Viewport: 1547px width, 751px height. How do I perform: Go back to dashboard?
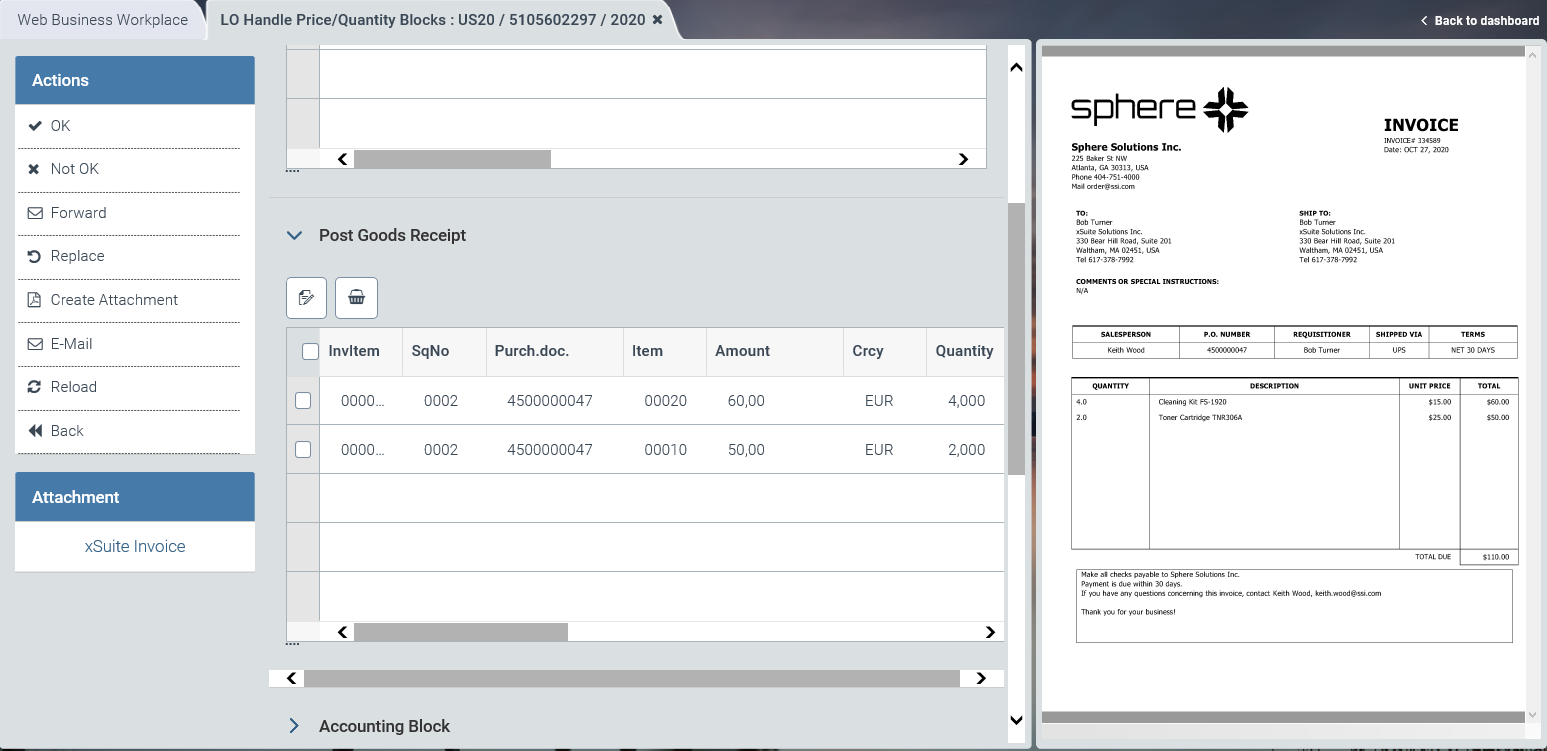point(1480,20)
